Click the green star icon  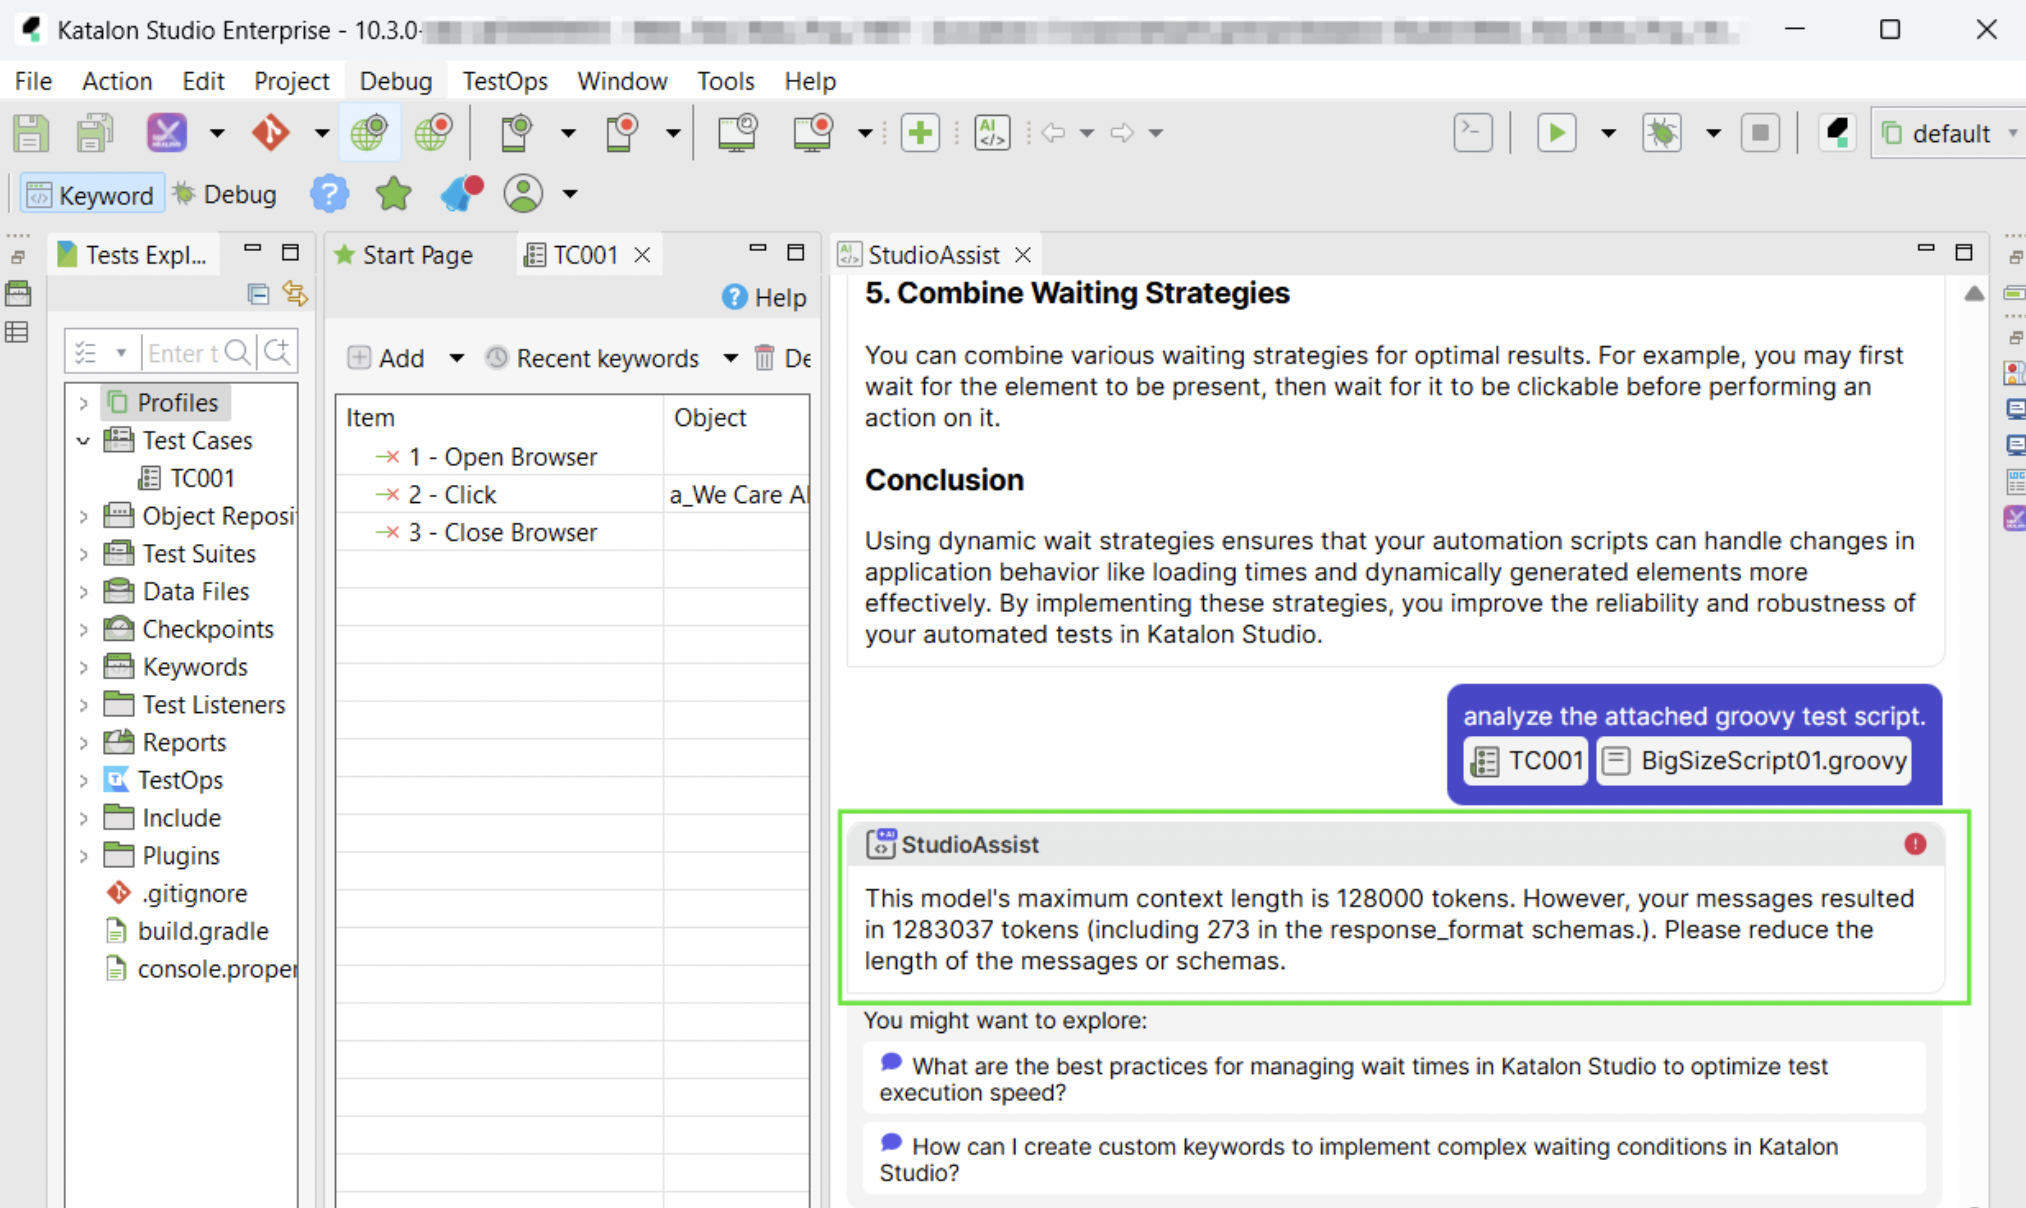[393, 194]
